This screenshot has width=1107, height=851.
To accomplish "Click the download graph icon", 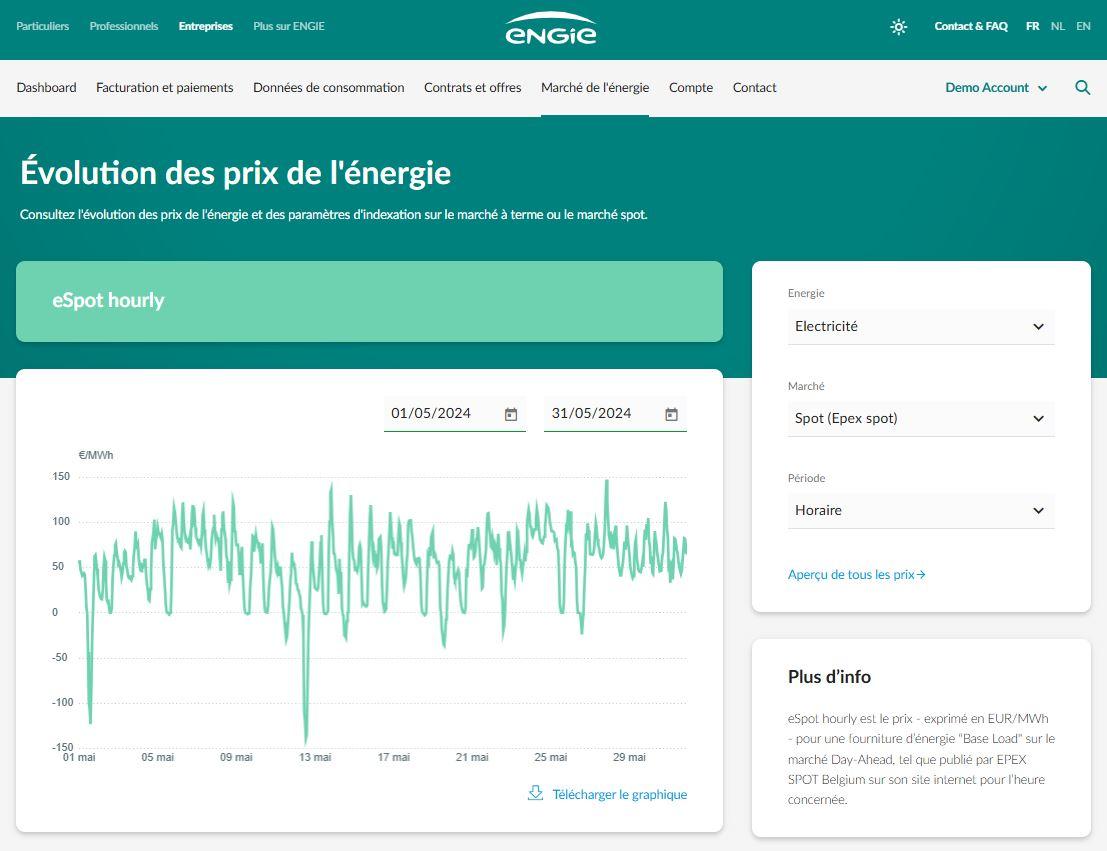I will coord(536,793).
